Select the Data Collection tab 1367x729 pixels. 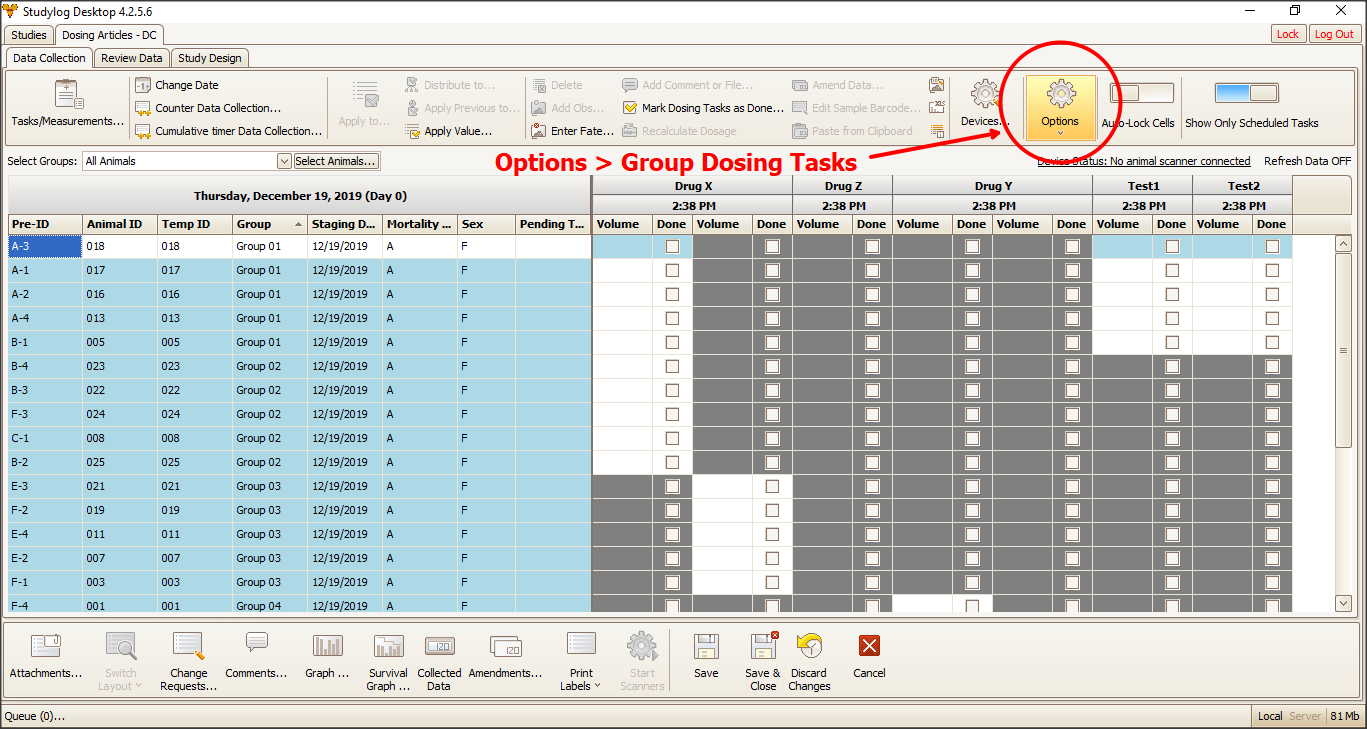[x=49, y=59]
